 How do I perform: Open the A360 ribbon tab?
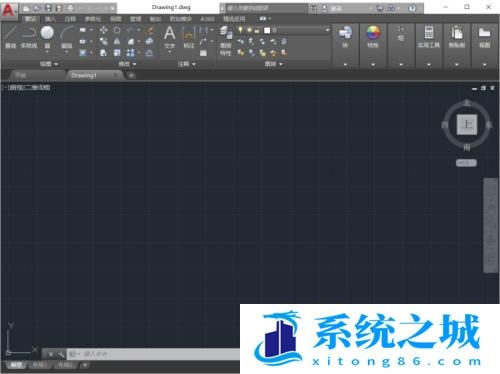(207, 19)
